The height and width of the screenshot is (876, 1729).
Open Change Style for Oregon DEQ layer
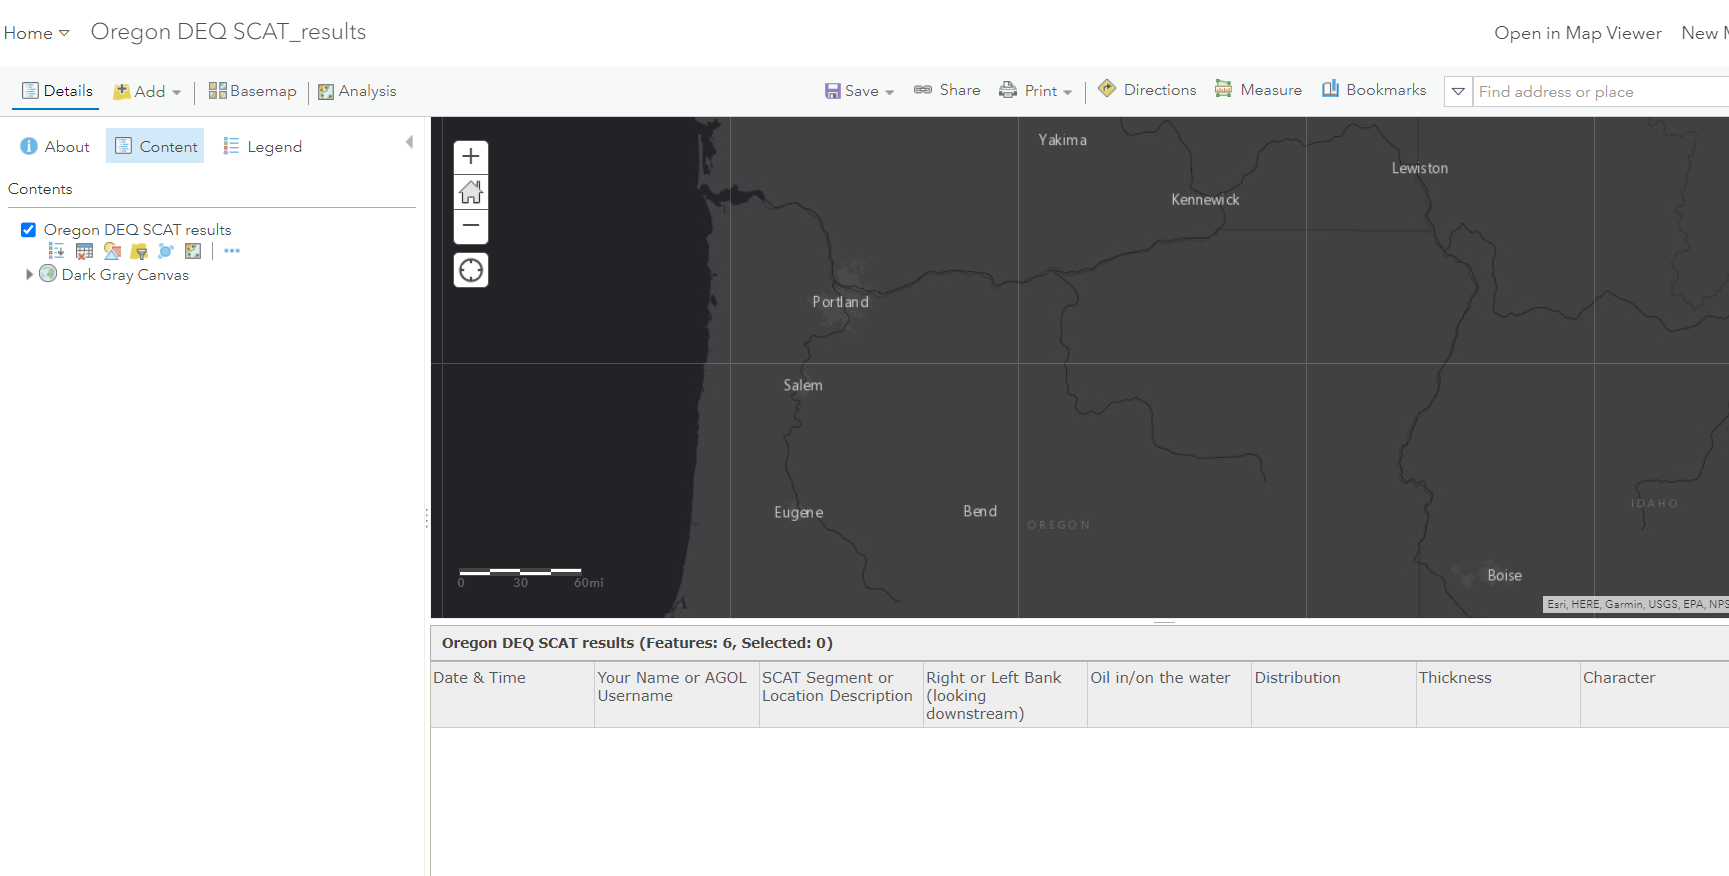pyautogui.click(x=112, y=251)
